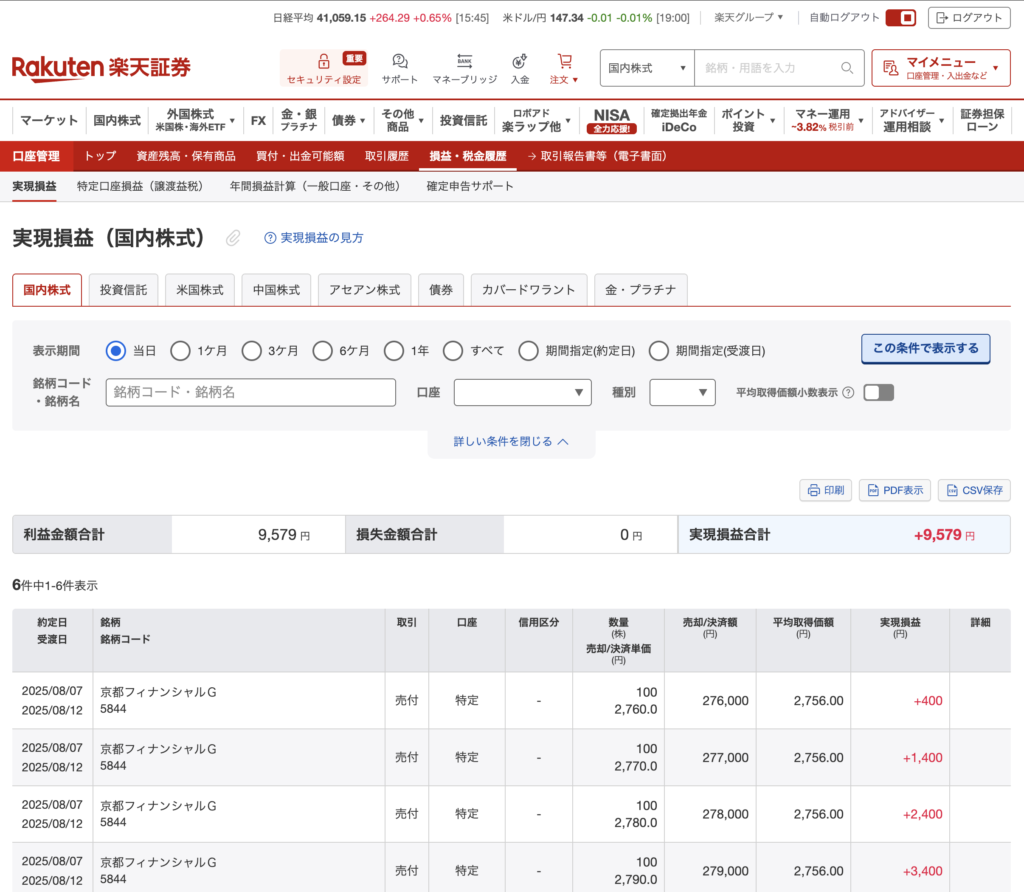The height and width of the screenshot is (892, 1024).
Task: Click the search magnifier icon
Action: tap(847, 68)
